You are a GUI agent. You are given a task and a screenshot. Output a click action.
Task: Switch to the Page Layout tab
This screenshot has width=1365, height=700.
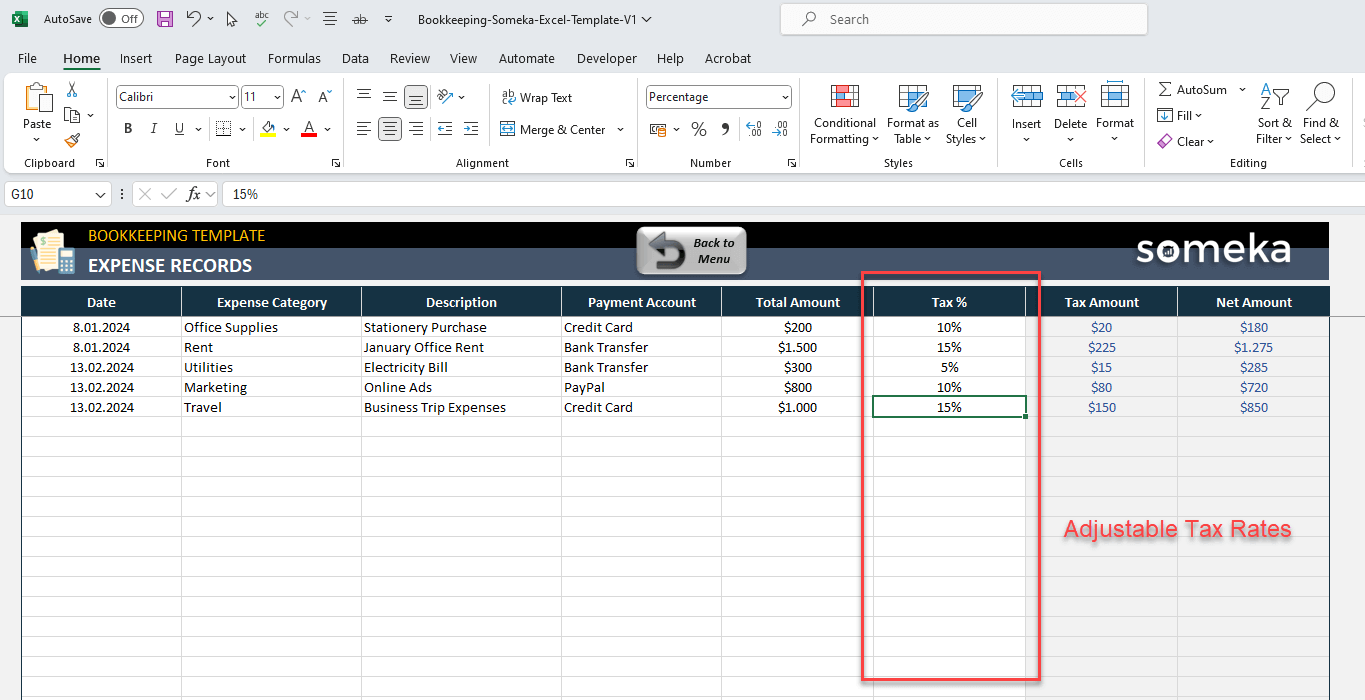click(210, 59)
